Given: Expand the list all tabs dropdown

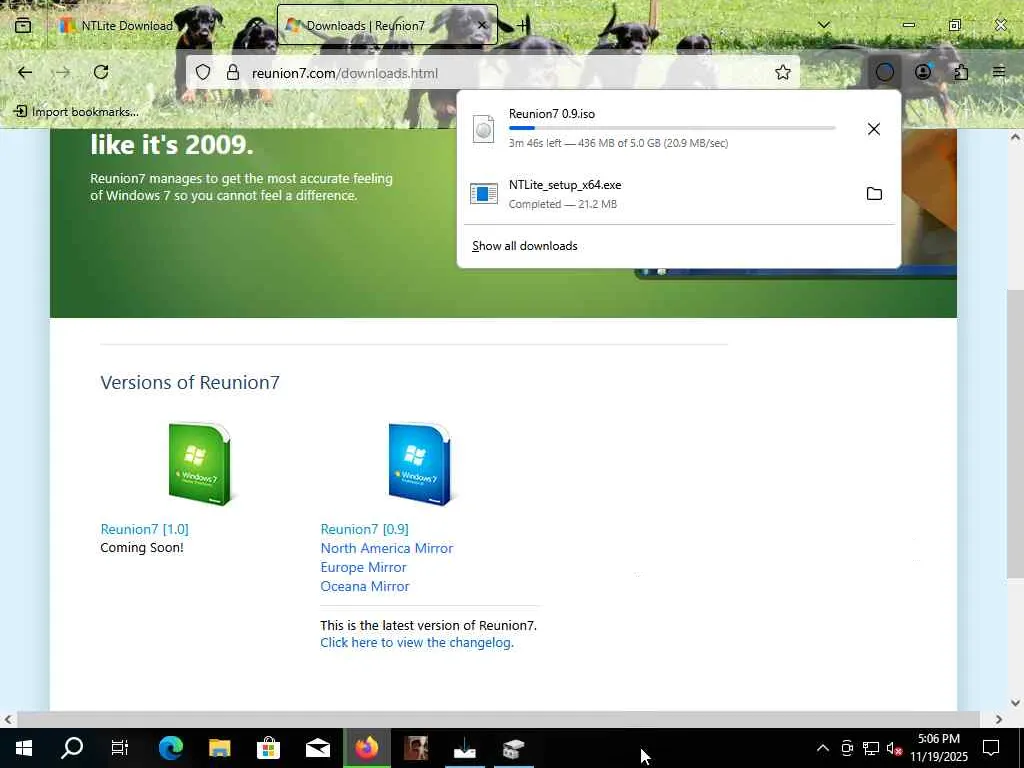Looking at the screenshot, I should (x=824, y=25).
